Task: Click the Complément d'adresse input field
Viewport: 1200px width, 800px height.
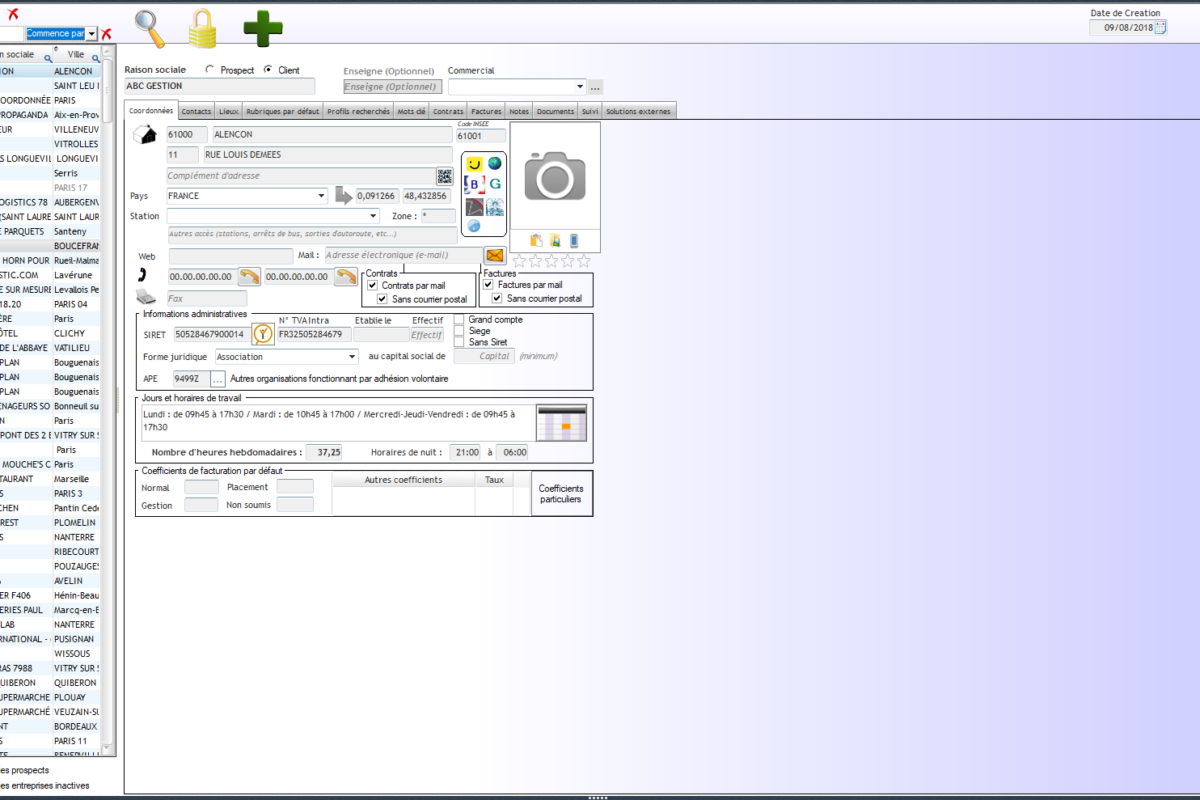Action: tap(300, 176)
